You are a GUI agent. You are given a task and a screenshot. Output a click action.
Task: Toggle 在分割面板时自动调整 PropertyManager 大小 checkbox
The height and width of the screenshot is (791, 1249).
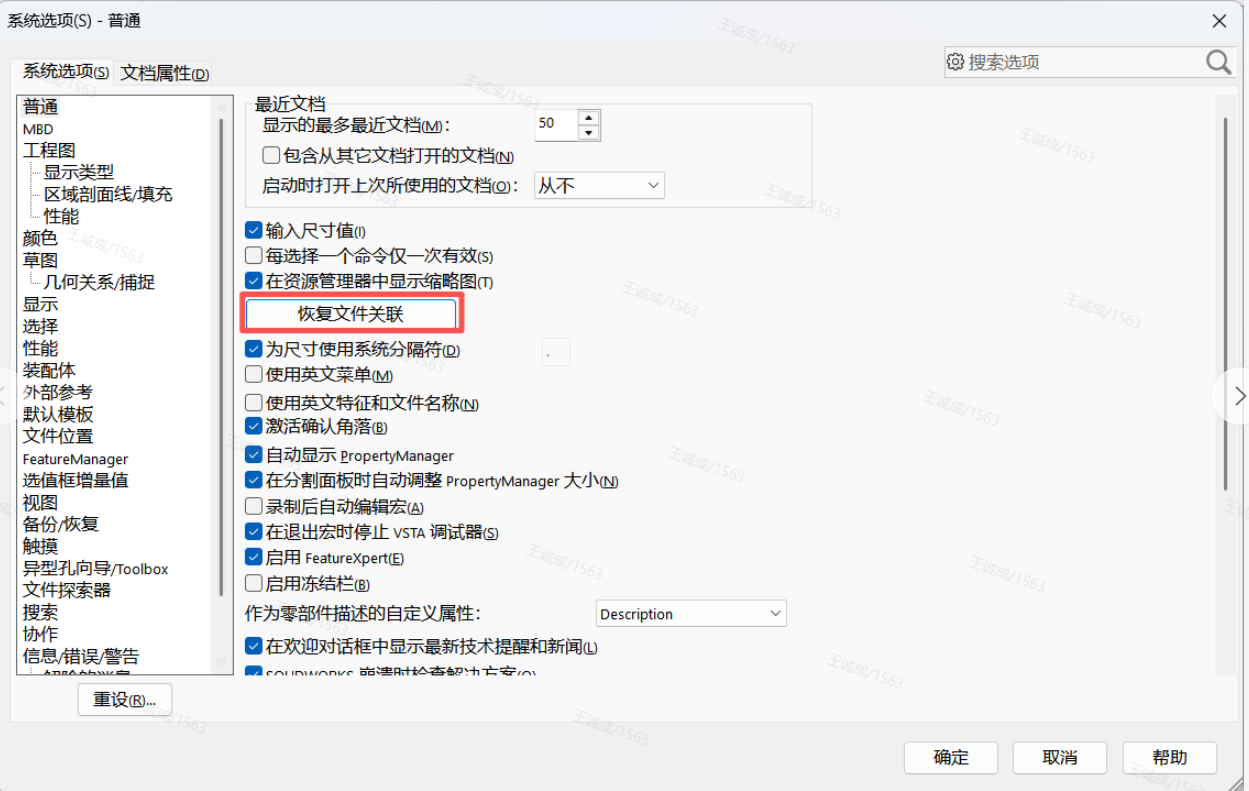click(x=253, y=481)
